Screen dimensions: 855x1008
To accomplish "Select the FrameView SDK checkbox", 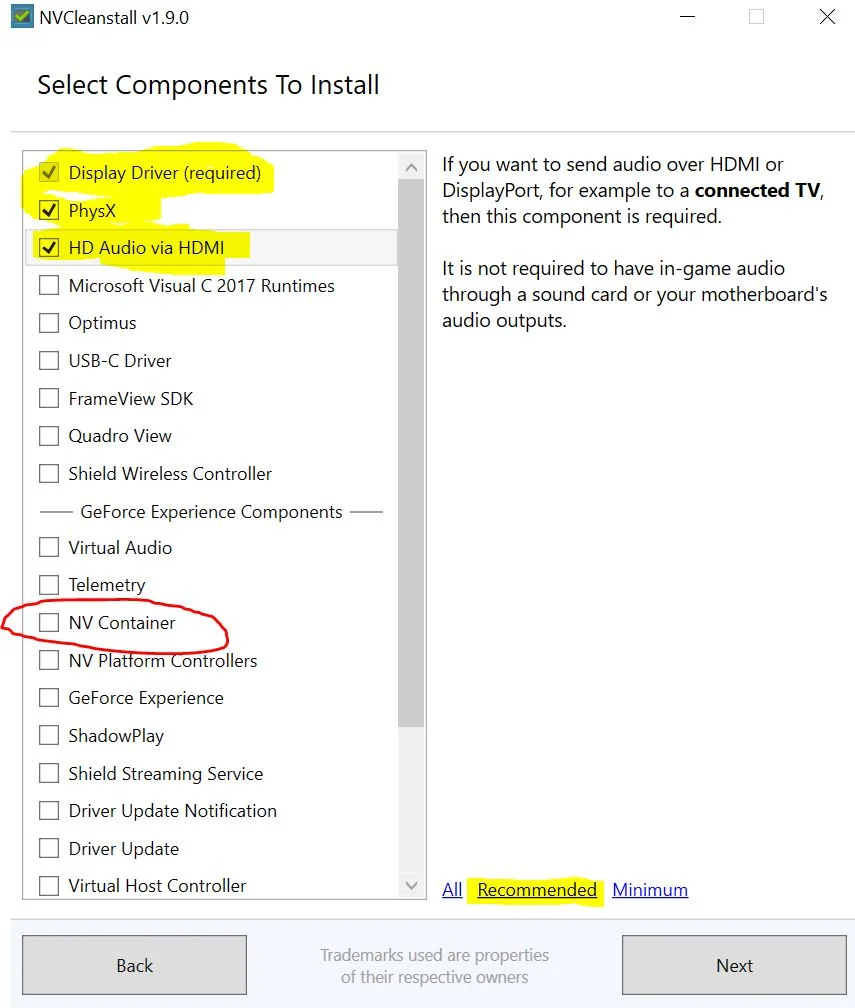I will 49,398.
